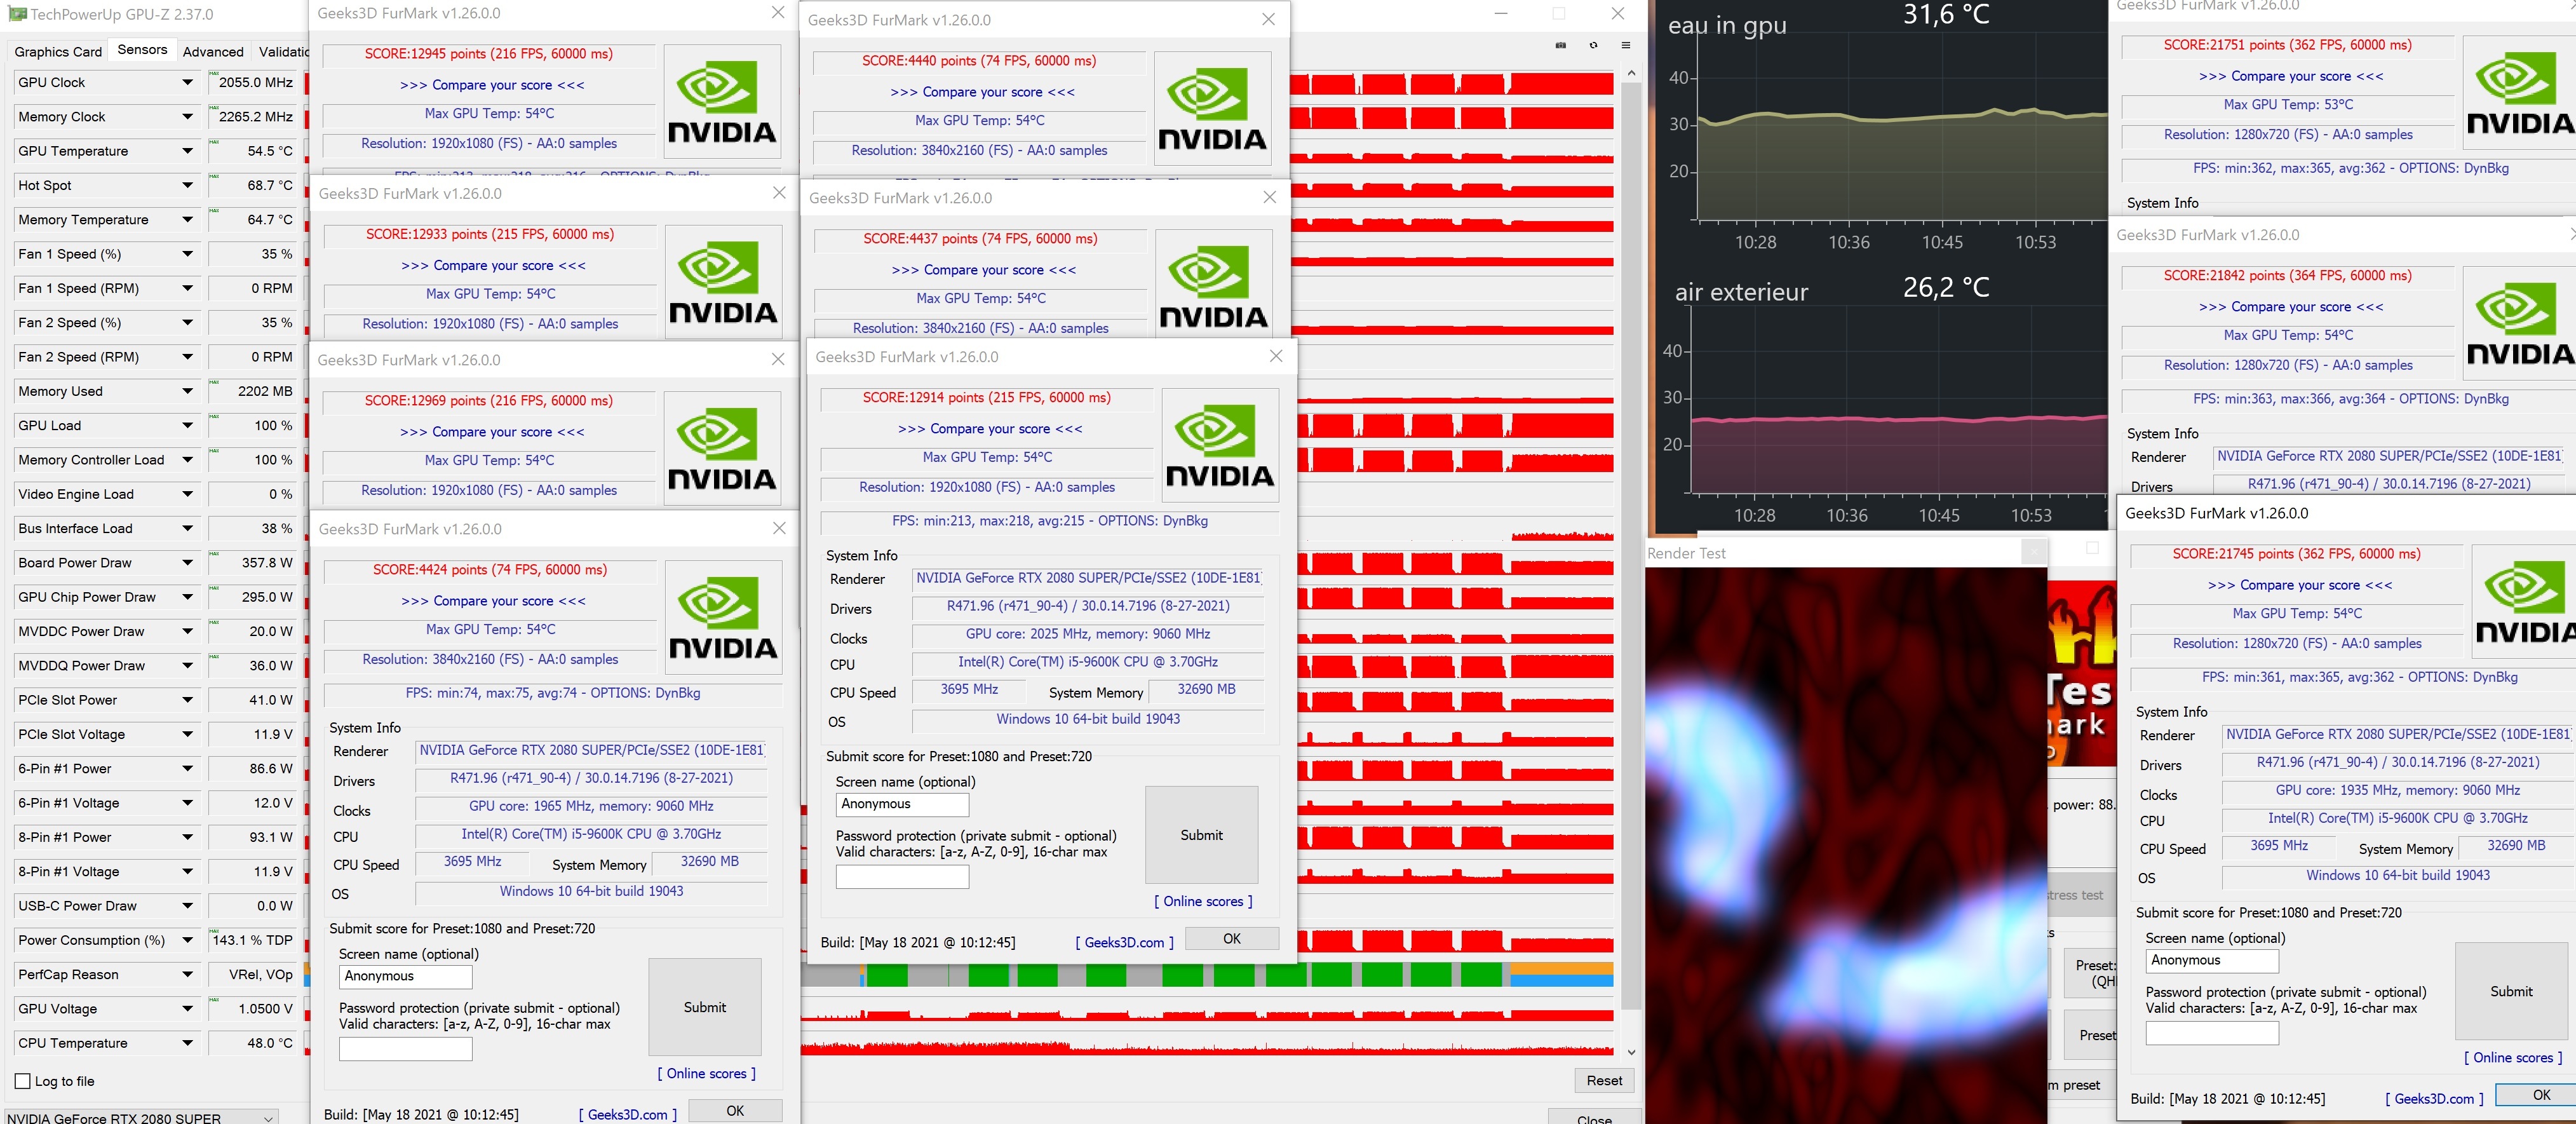Click NVIDIA logo in the 12945 points window
This screenshot has height=1124, width=2576.
721,101
